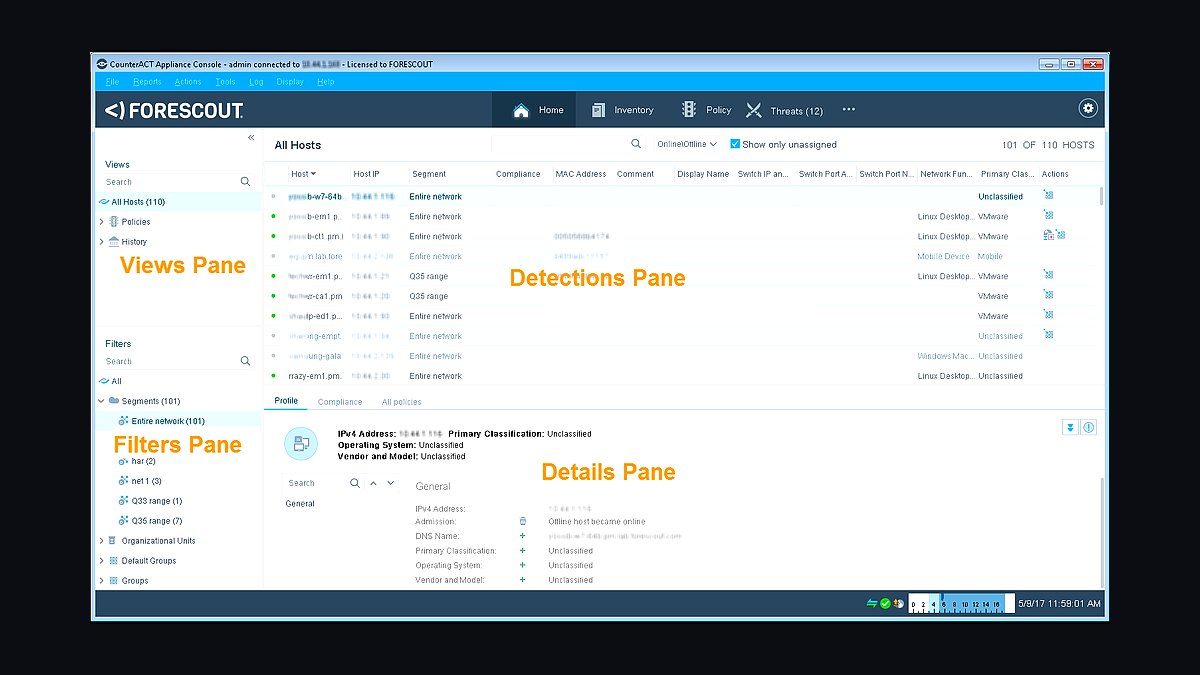Viewport: 1200px width, 675px height.
Task: Click the details search down arrow
Action: (x=390, y=483)
